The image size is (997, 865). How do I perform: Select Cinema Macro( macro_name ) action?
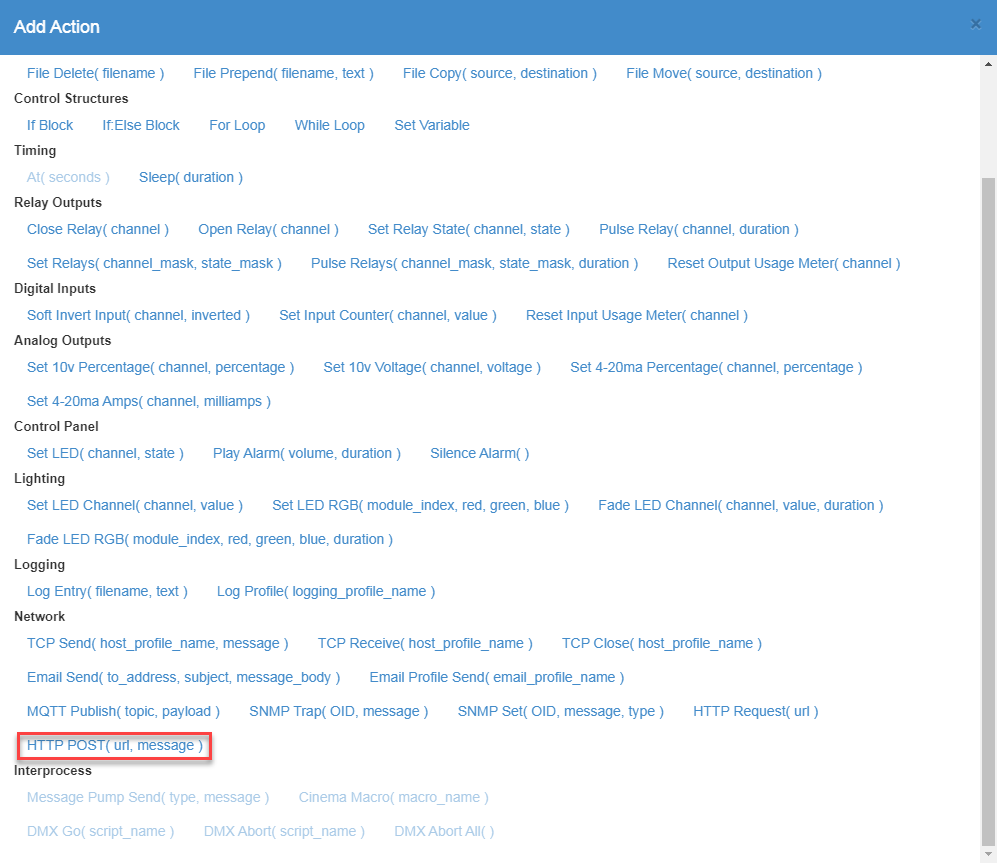pos(394,798)
